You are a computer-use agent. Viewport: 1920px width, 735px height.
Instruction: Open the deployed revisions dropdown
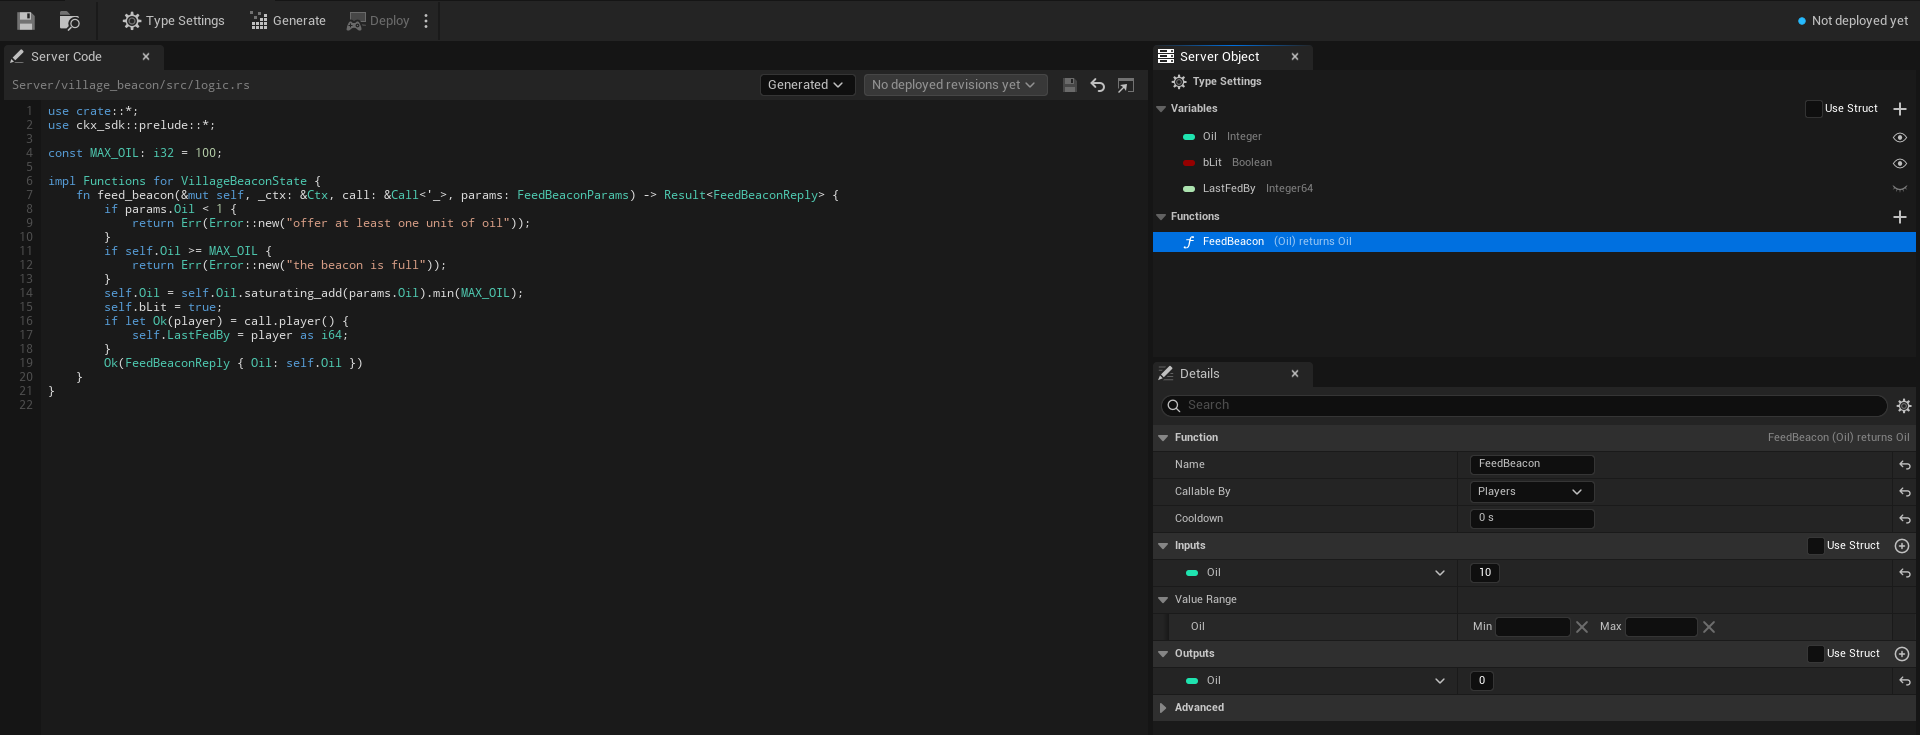click(955, 85)
